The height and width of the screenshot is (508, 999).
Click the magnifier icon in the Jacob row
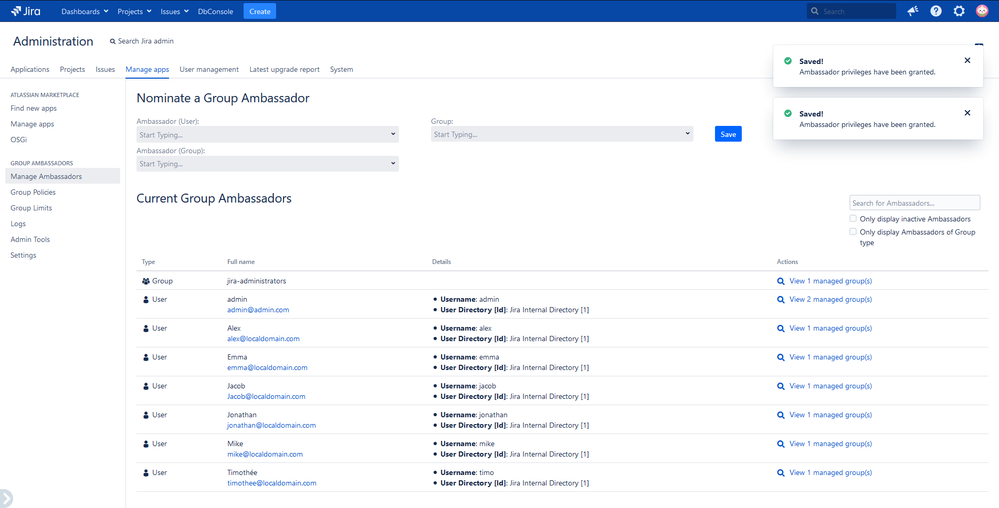click(780, 386)
